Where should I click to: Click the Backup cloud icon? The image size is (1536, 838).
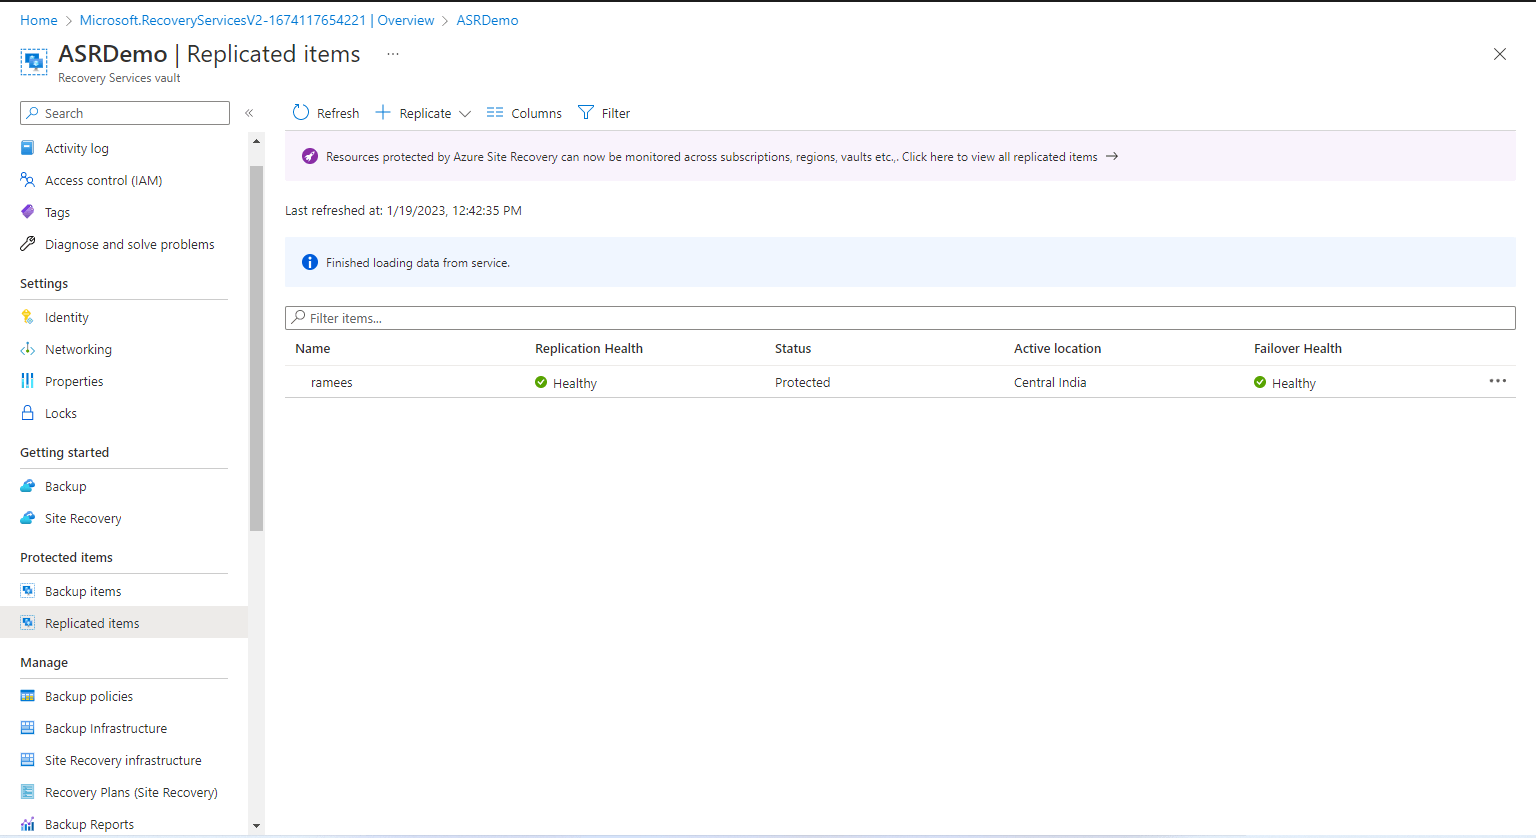(x=28, y=486)
